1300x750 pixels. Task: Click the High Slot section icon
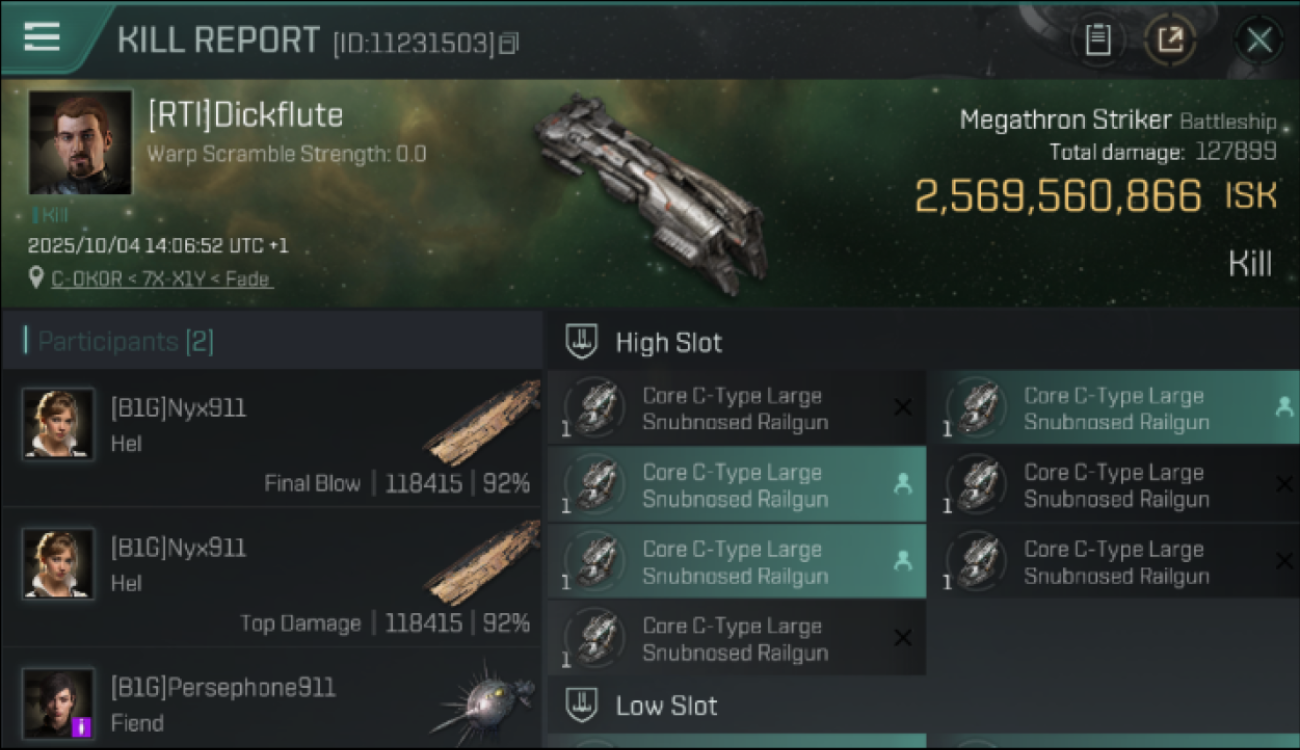tap(581, 342)
